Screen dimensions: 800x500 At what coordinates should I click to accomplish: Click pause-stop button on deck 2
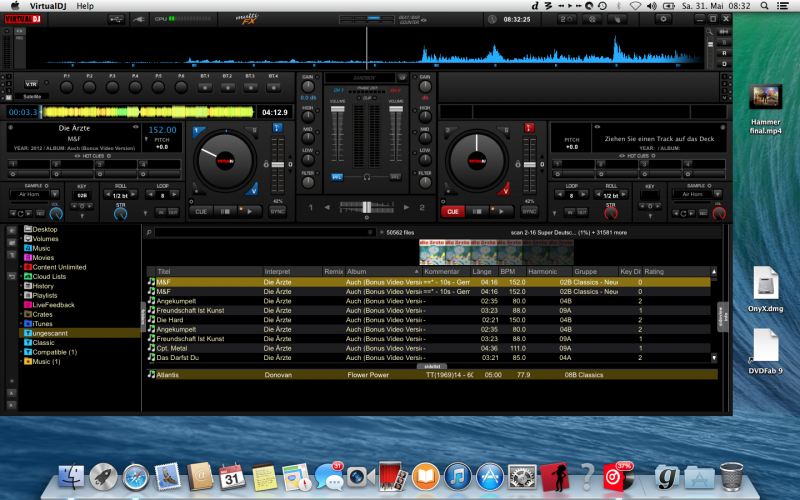click(x=477, y=211)
